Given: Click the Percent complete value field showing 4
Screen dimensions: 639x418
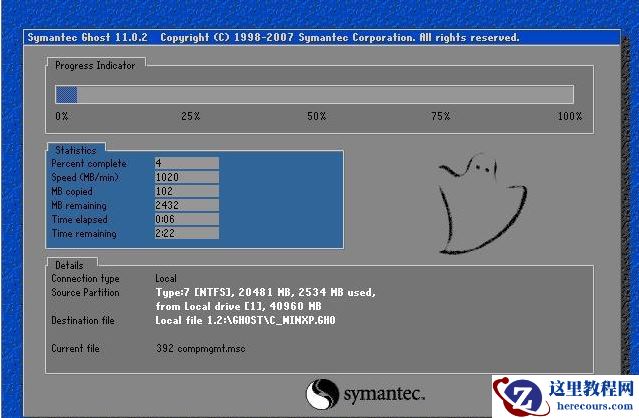Looking at the screenshot, I should coord(187,163).
